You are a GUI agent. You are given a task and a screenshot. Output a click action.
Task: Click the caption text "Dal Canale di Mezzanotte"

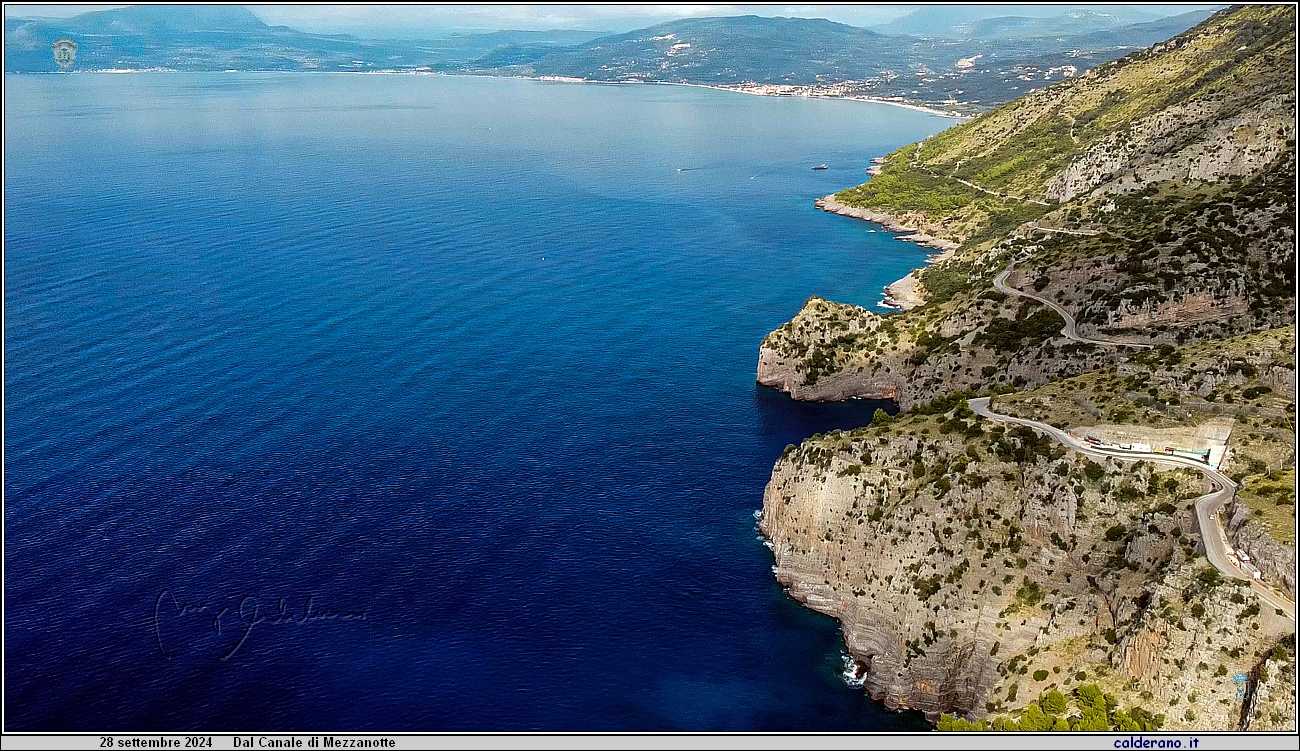(314, 742)
